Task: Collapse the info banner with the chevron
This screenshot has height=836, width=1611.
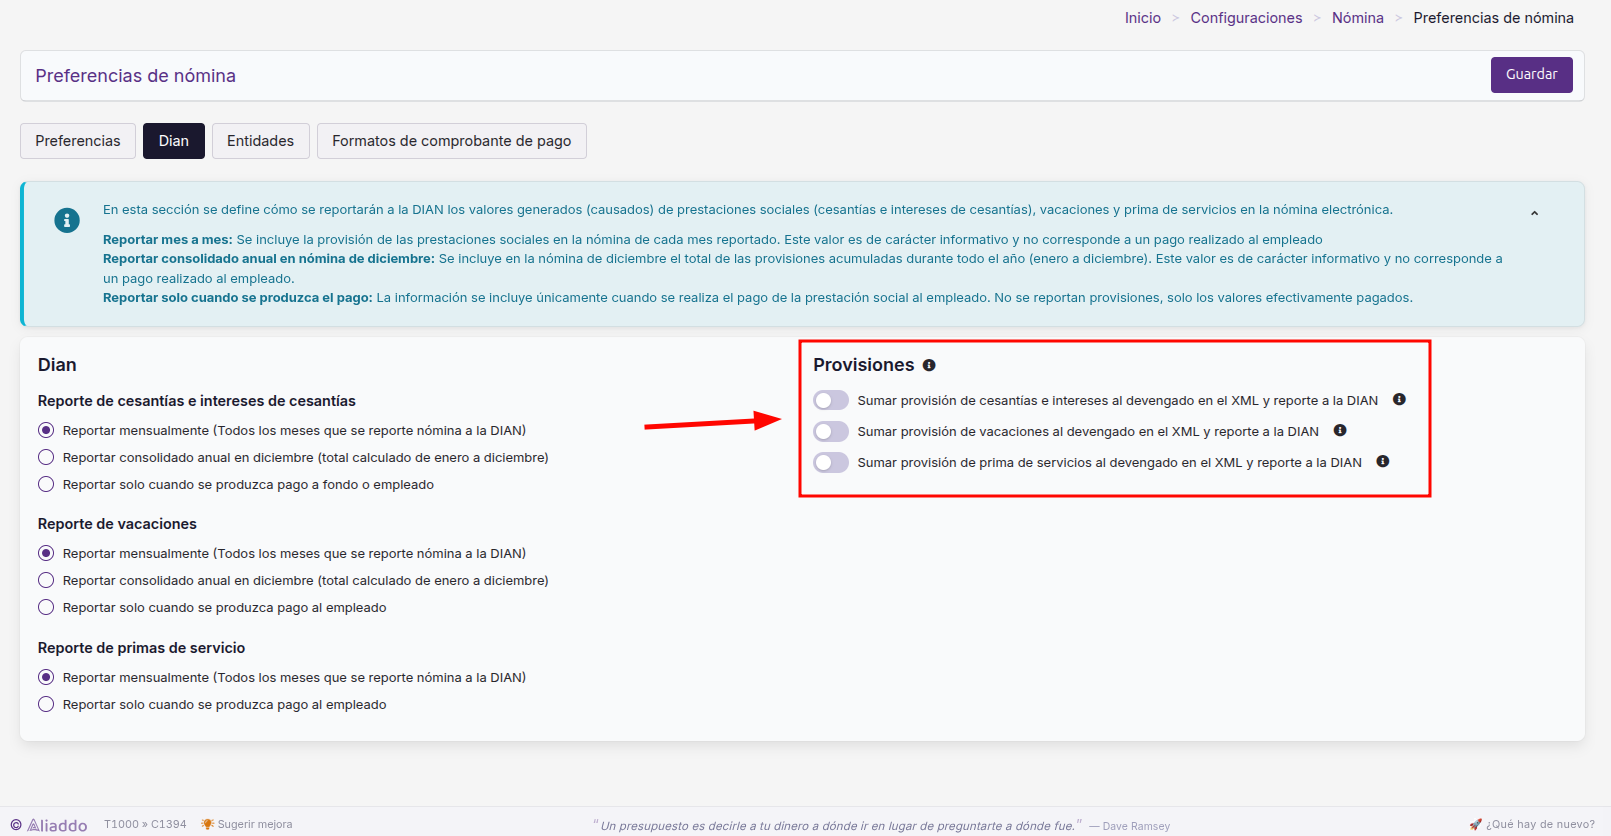Action: 1534,213
